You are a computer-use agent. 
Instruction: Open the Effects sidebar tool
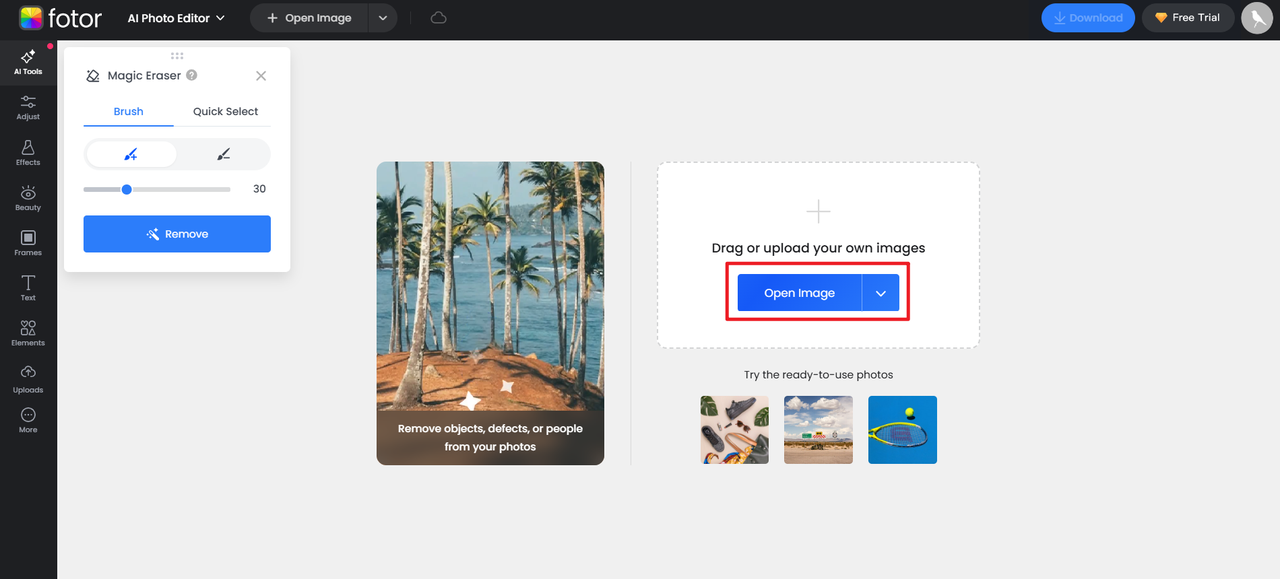click(x=28, y=153)
